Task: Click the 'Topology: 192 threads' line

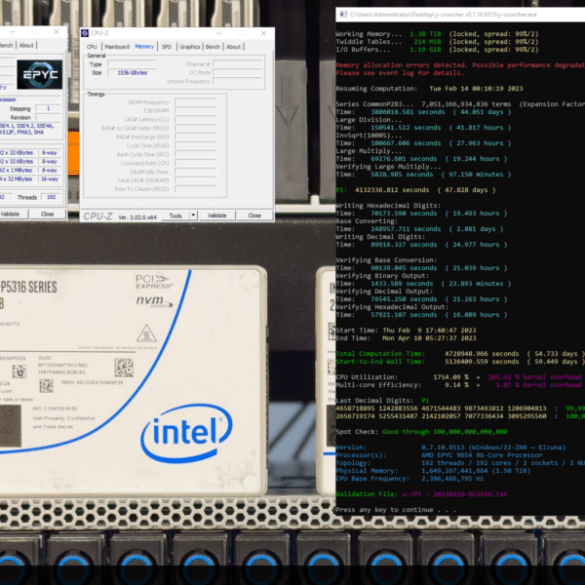Action: (x=460, y=463)
